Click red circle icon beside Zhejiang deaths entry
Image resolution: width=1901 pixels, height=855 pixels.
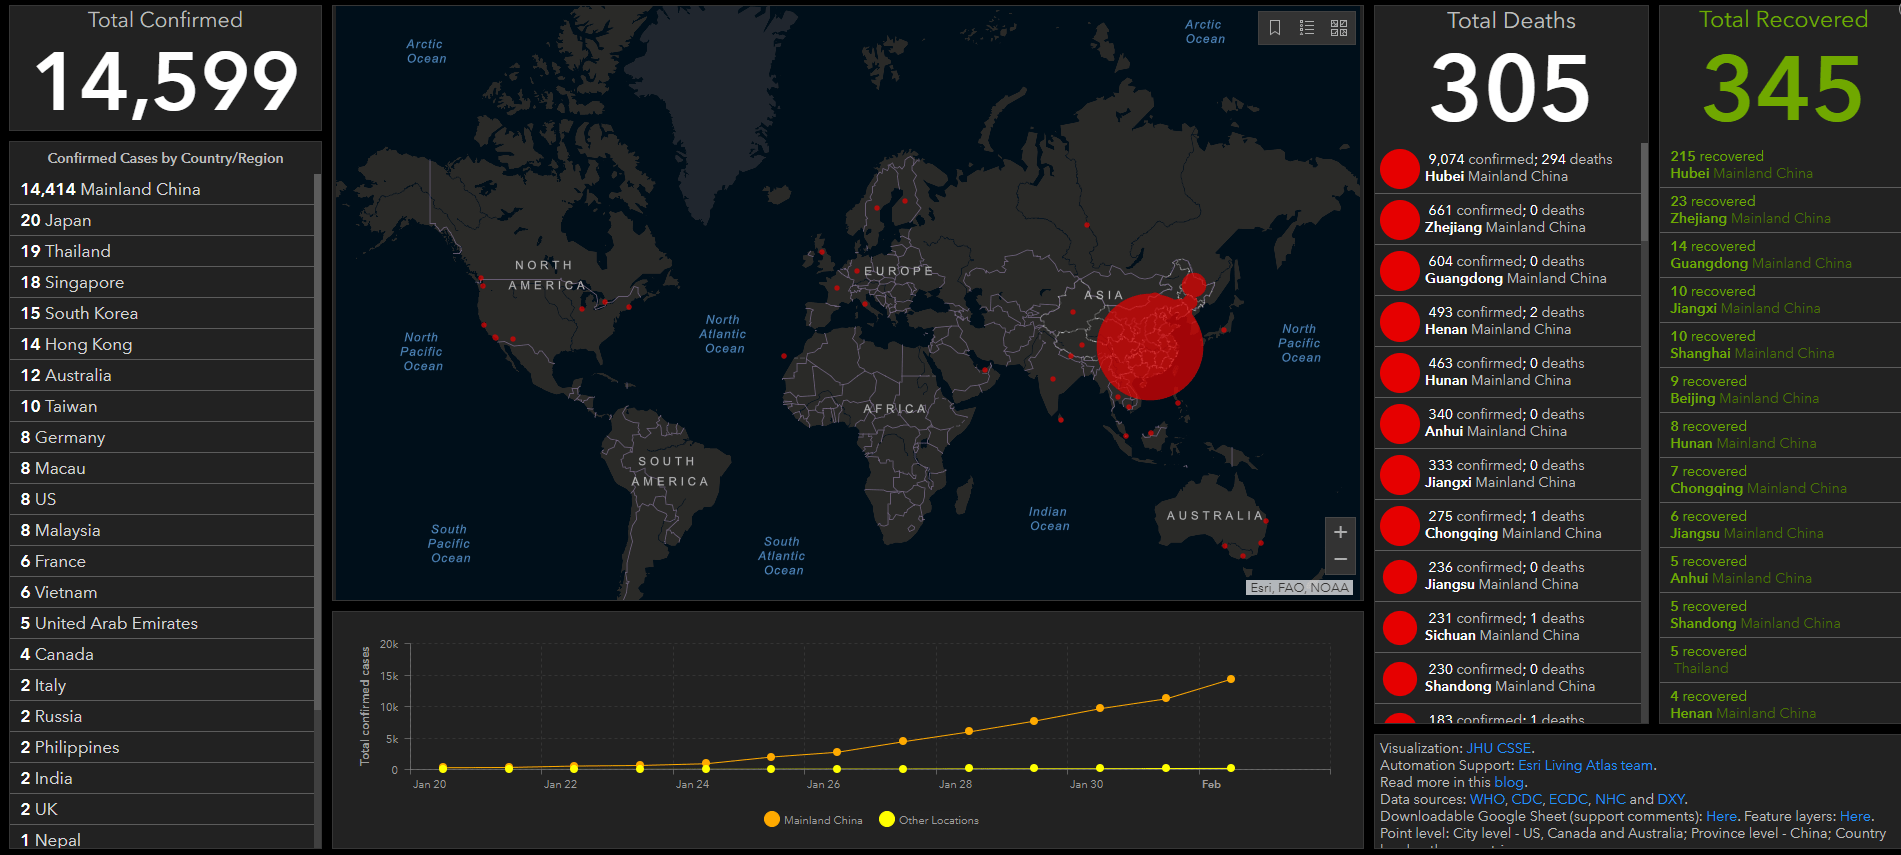pos(1399,219)
